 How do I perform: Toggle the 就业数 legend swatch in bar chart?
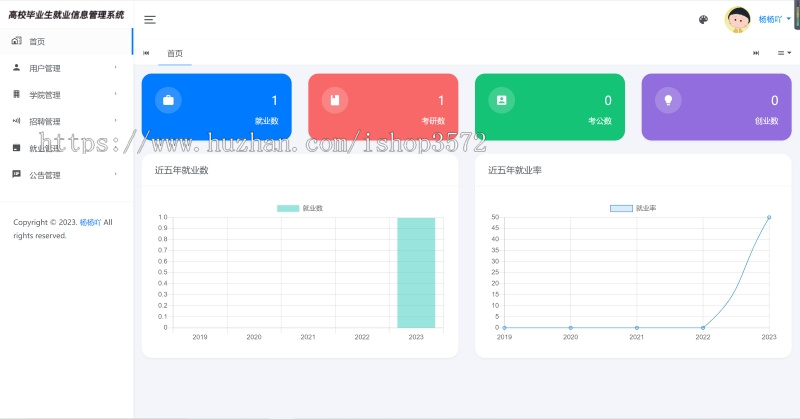tap(288, 208)
